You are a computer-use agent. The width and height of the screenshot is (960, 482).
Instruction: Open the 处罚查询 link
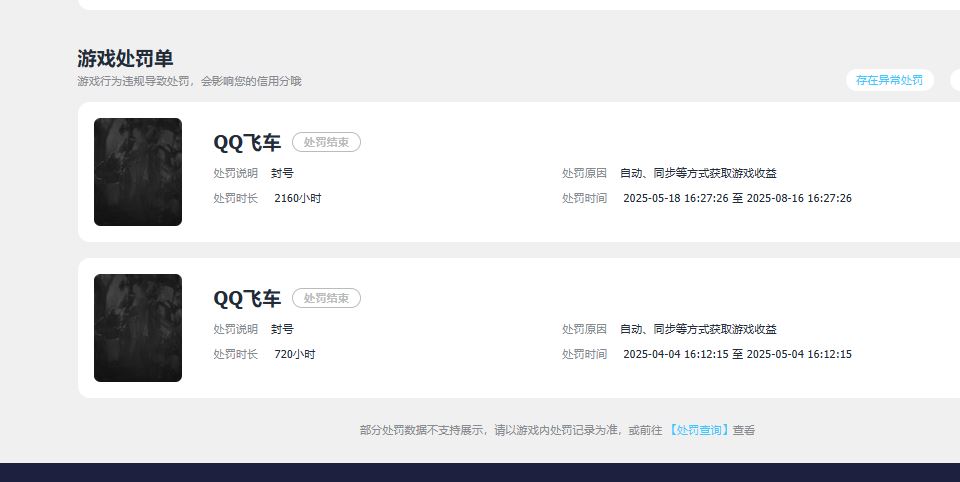[x=698, y=431]
